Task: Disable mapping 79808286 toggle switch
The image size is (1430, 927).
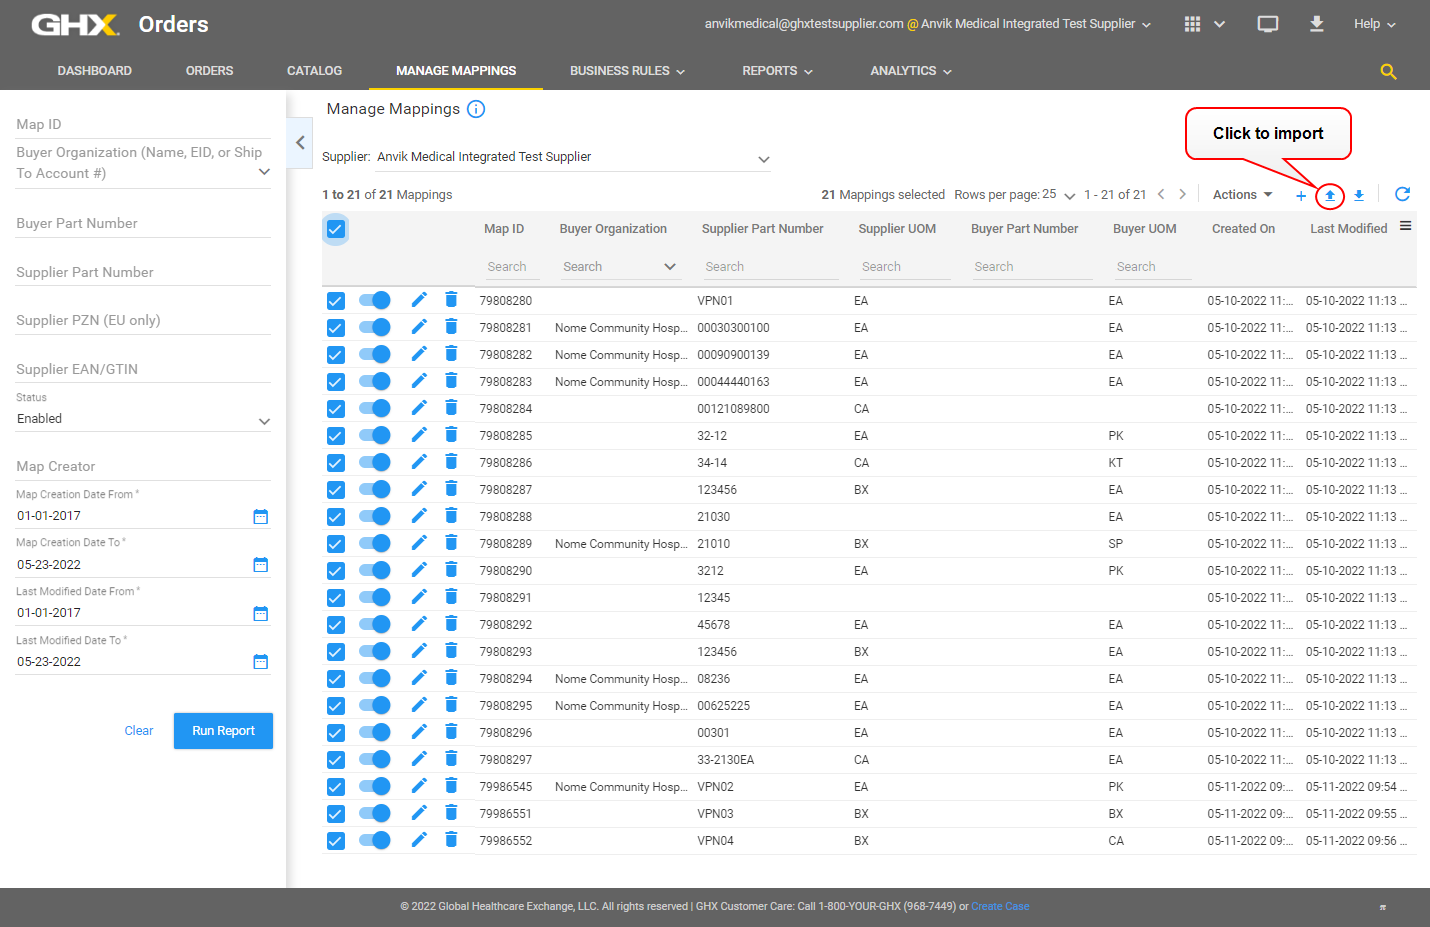Action: [x=375, y=462]
